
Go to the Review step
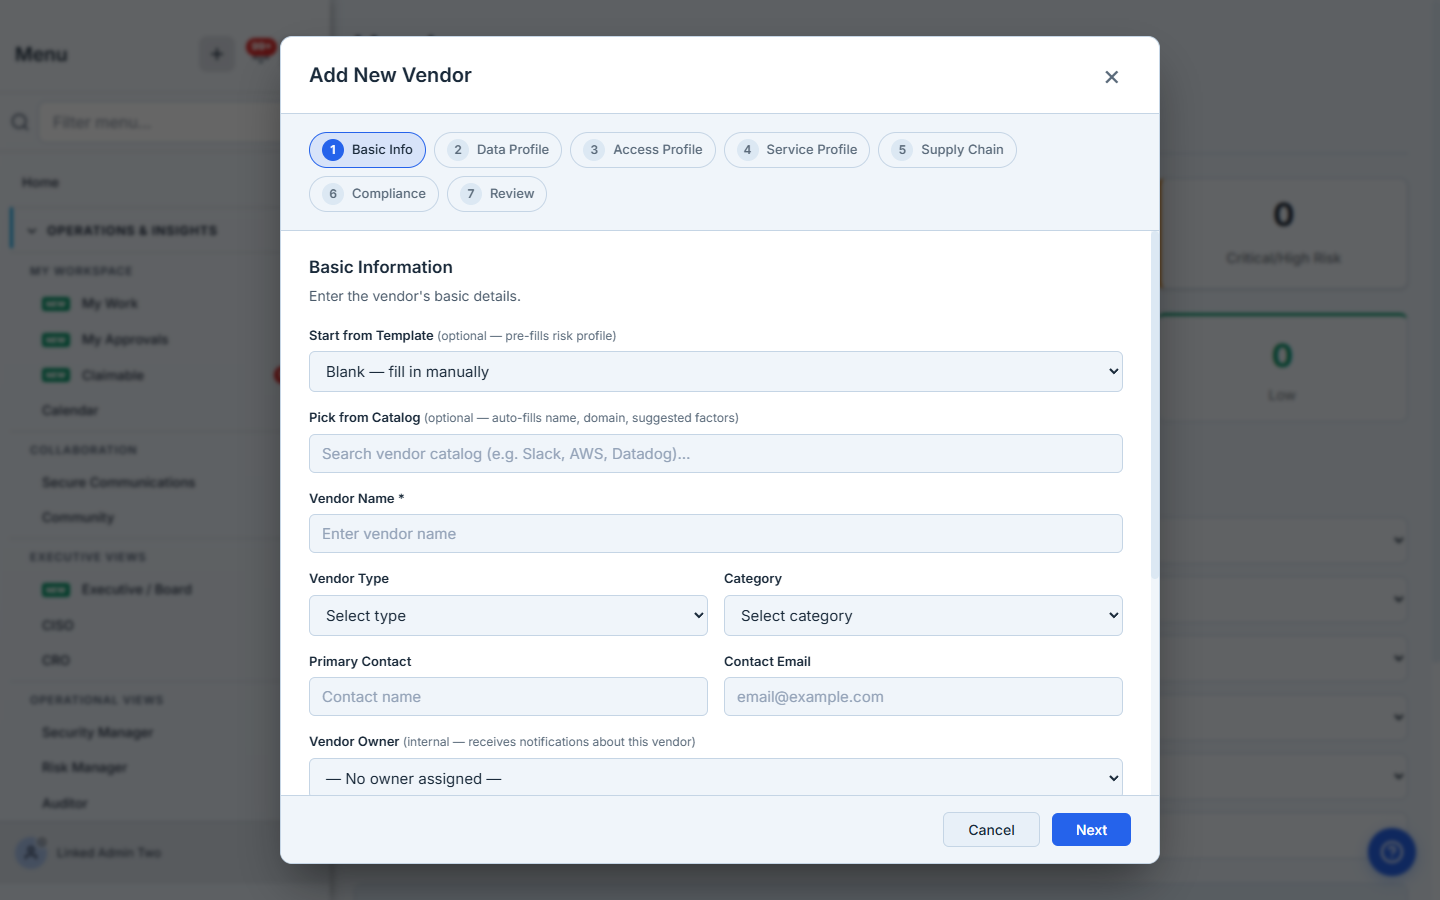(497, 194)
